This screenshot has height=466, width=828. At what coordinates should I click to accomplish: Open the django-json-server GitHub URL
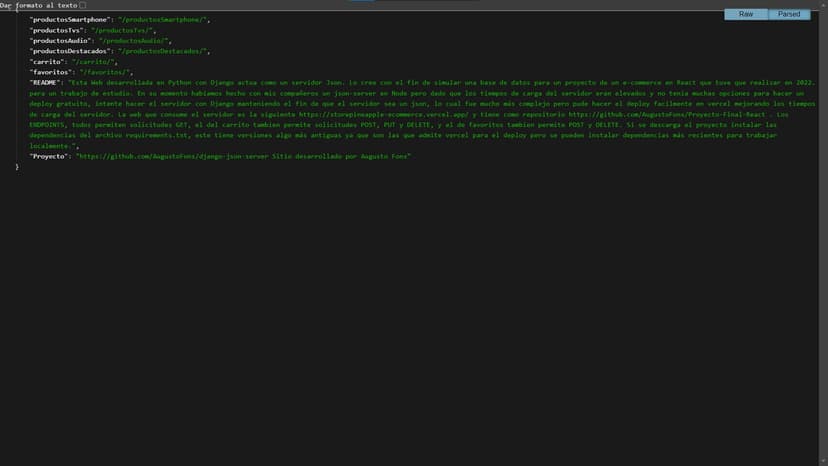(x=174, y=156)
